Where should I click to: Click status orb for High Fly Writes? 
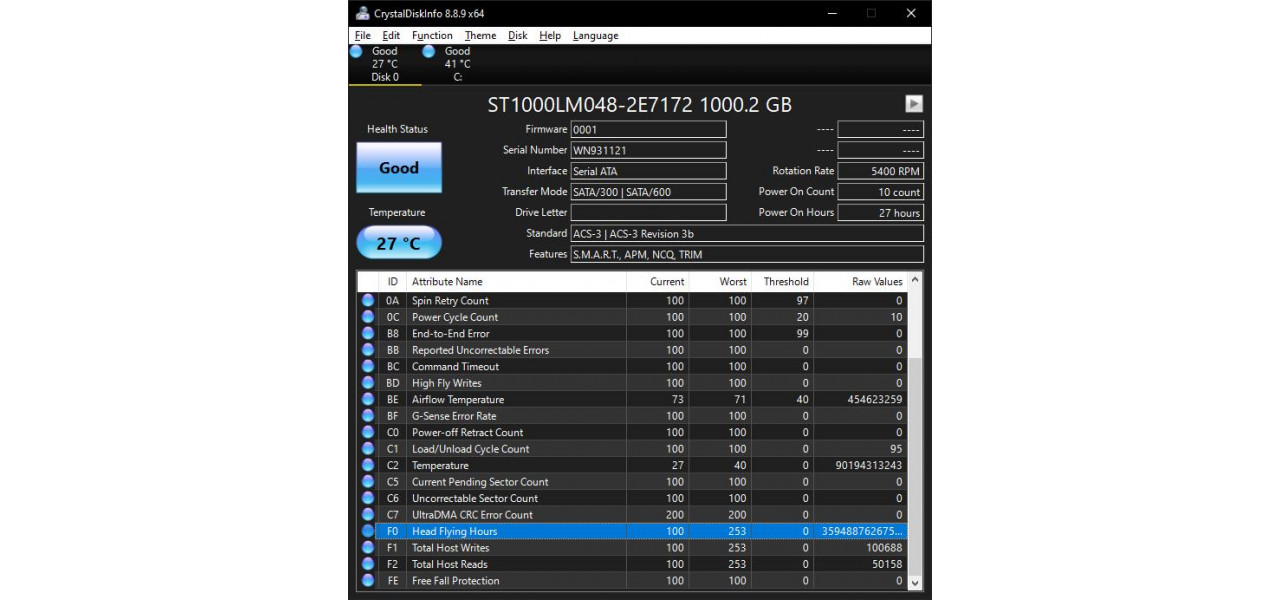[368, 383]
